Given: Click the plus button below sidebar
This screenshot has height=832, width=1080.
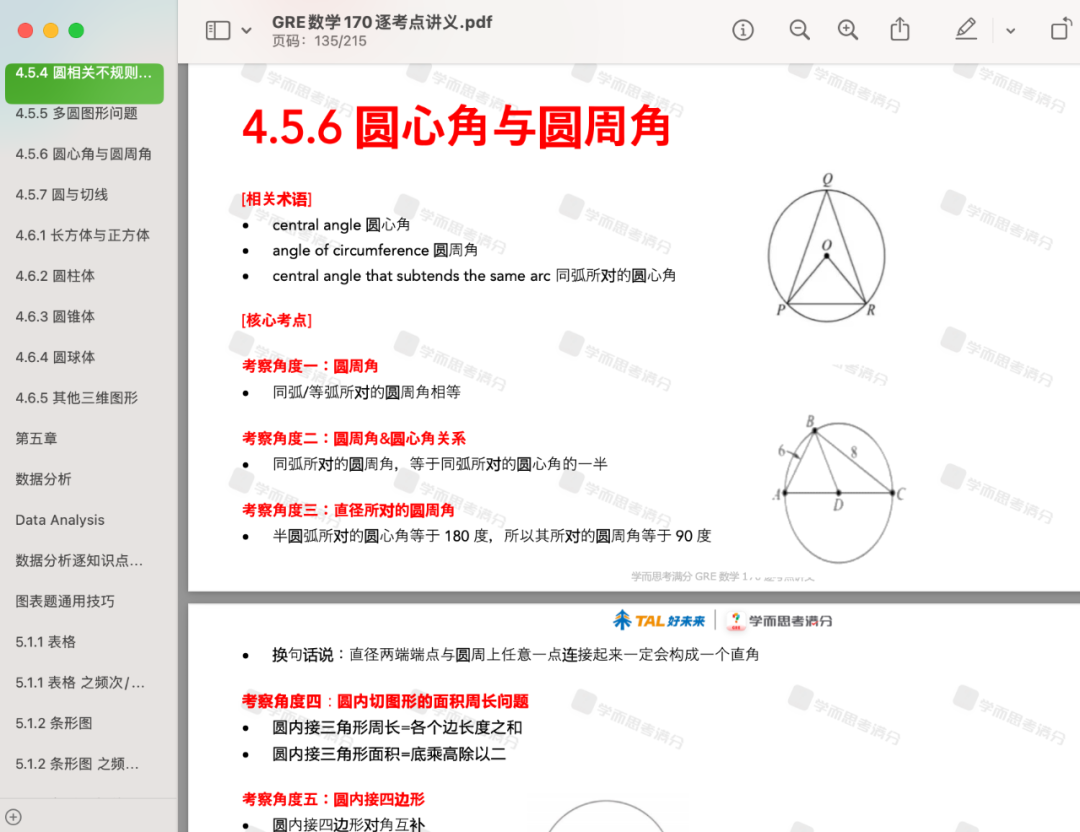Looking at the screenshot, I should pos(14,817).
